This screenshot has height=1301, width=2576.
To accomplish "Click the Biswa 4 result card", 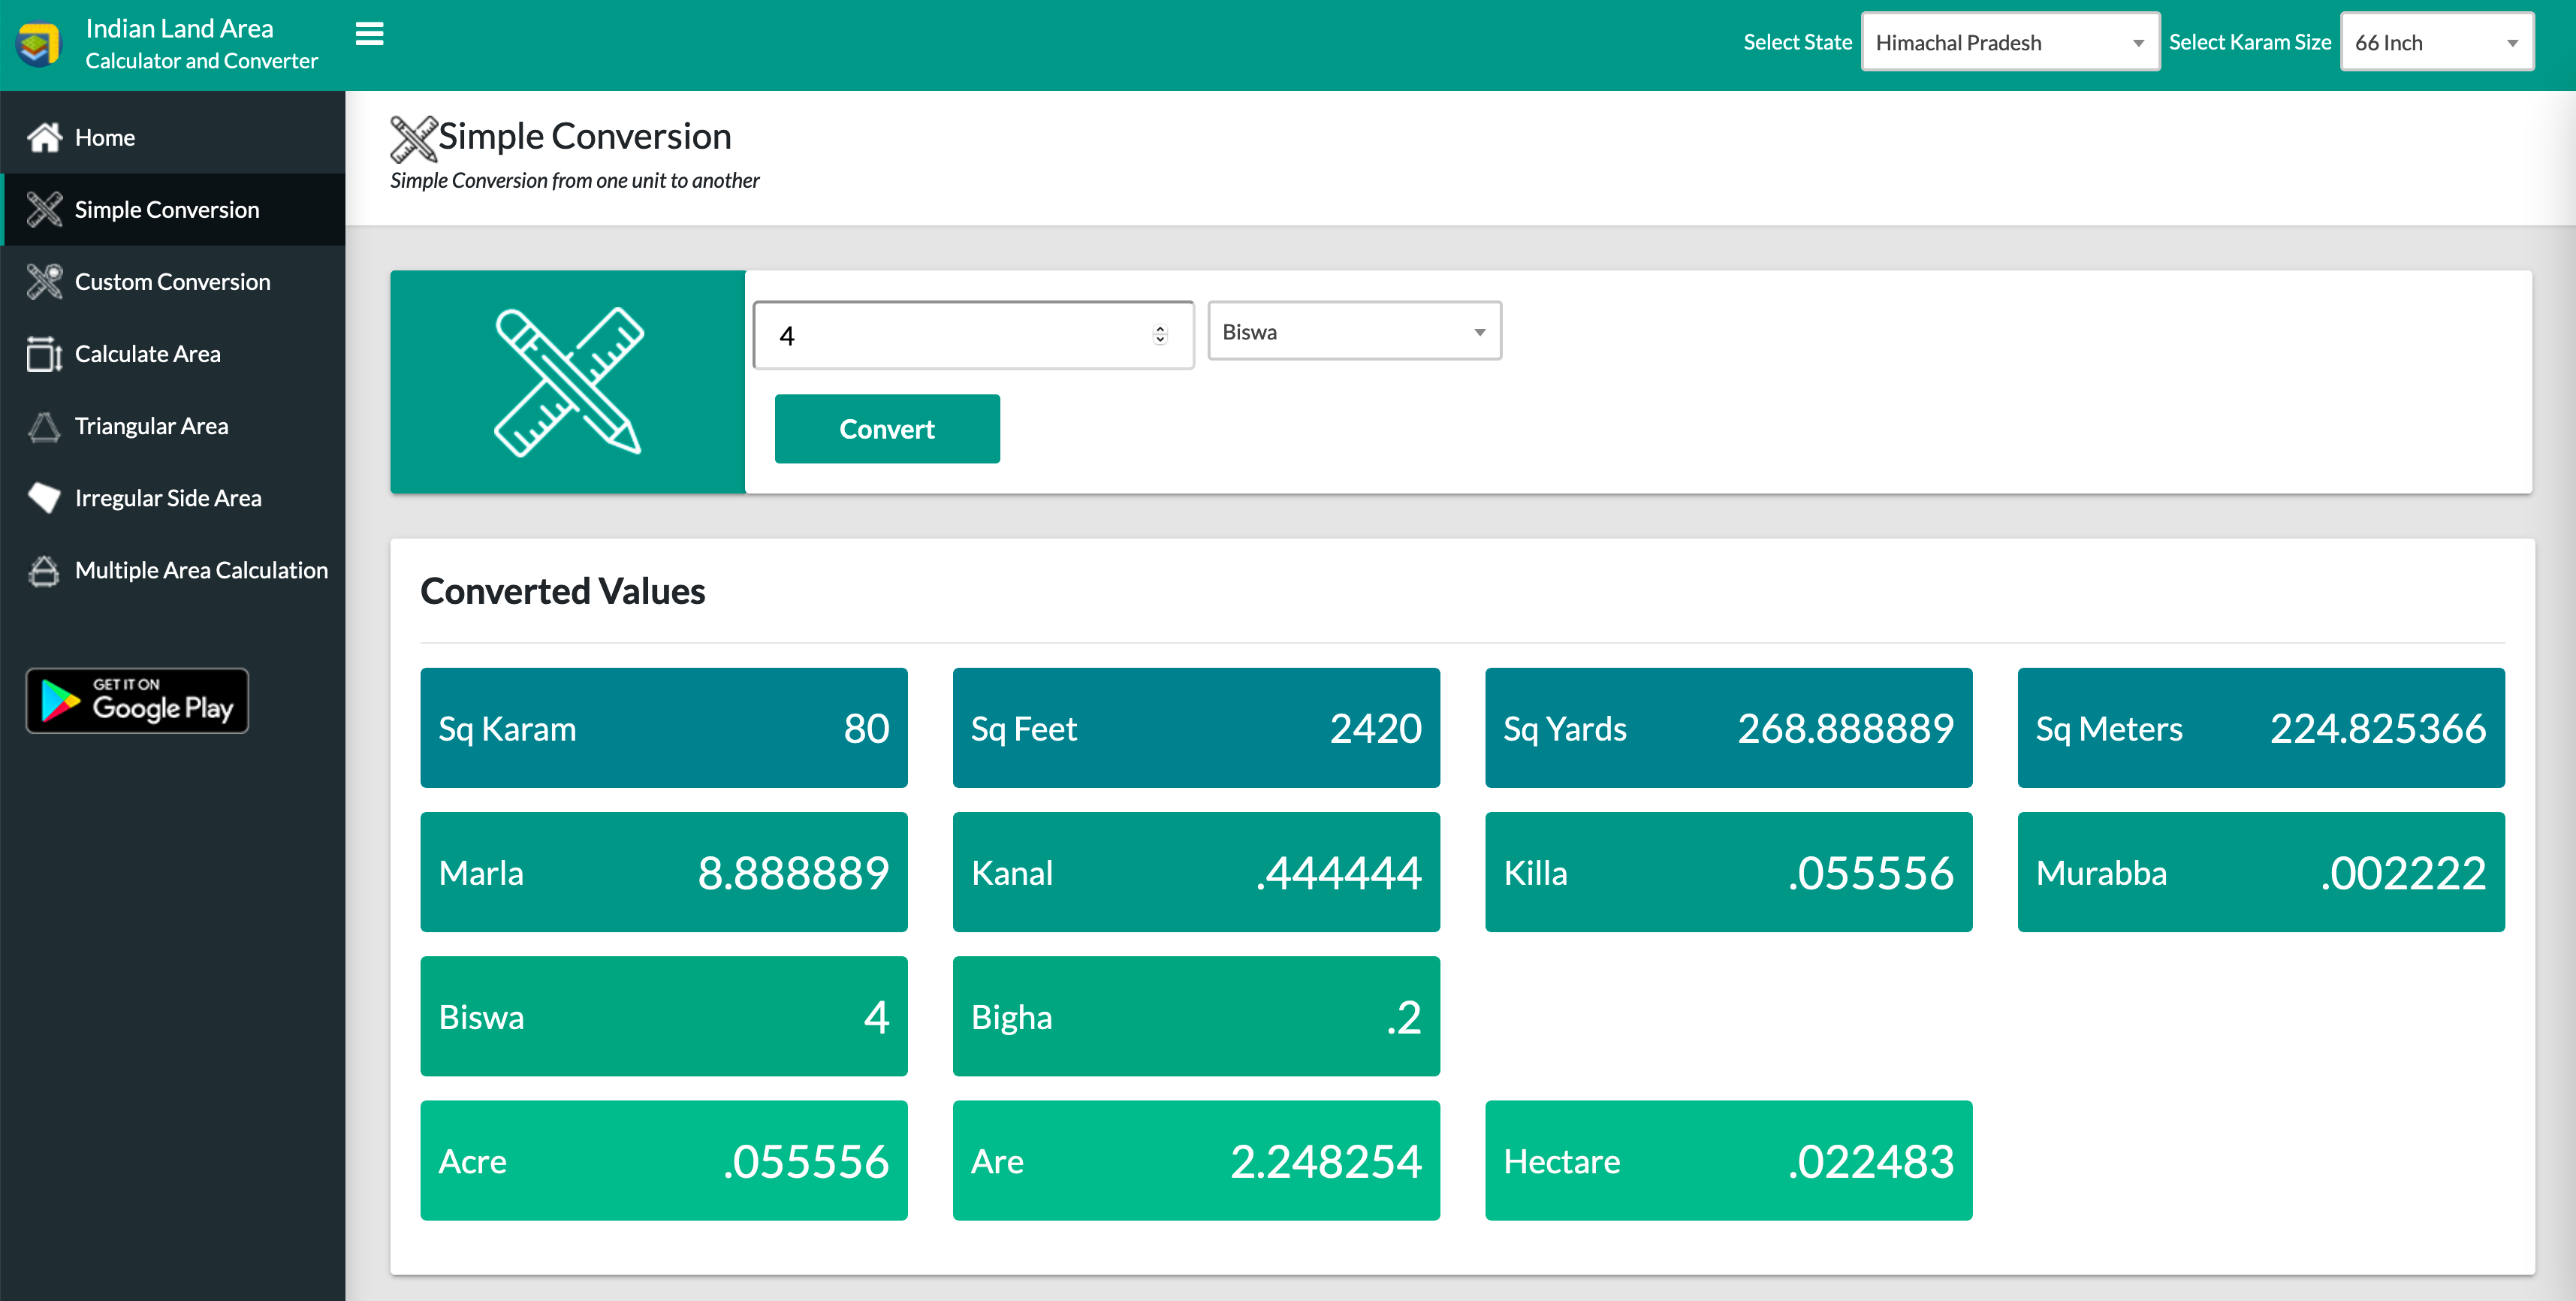I will [664, 1016].
